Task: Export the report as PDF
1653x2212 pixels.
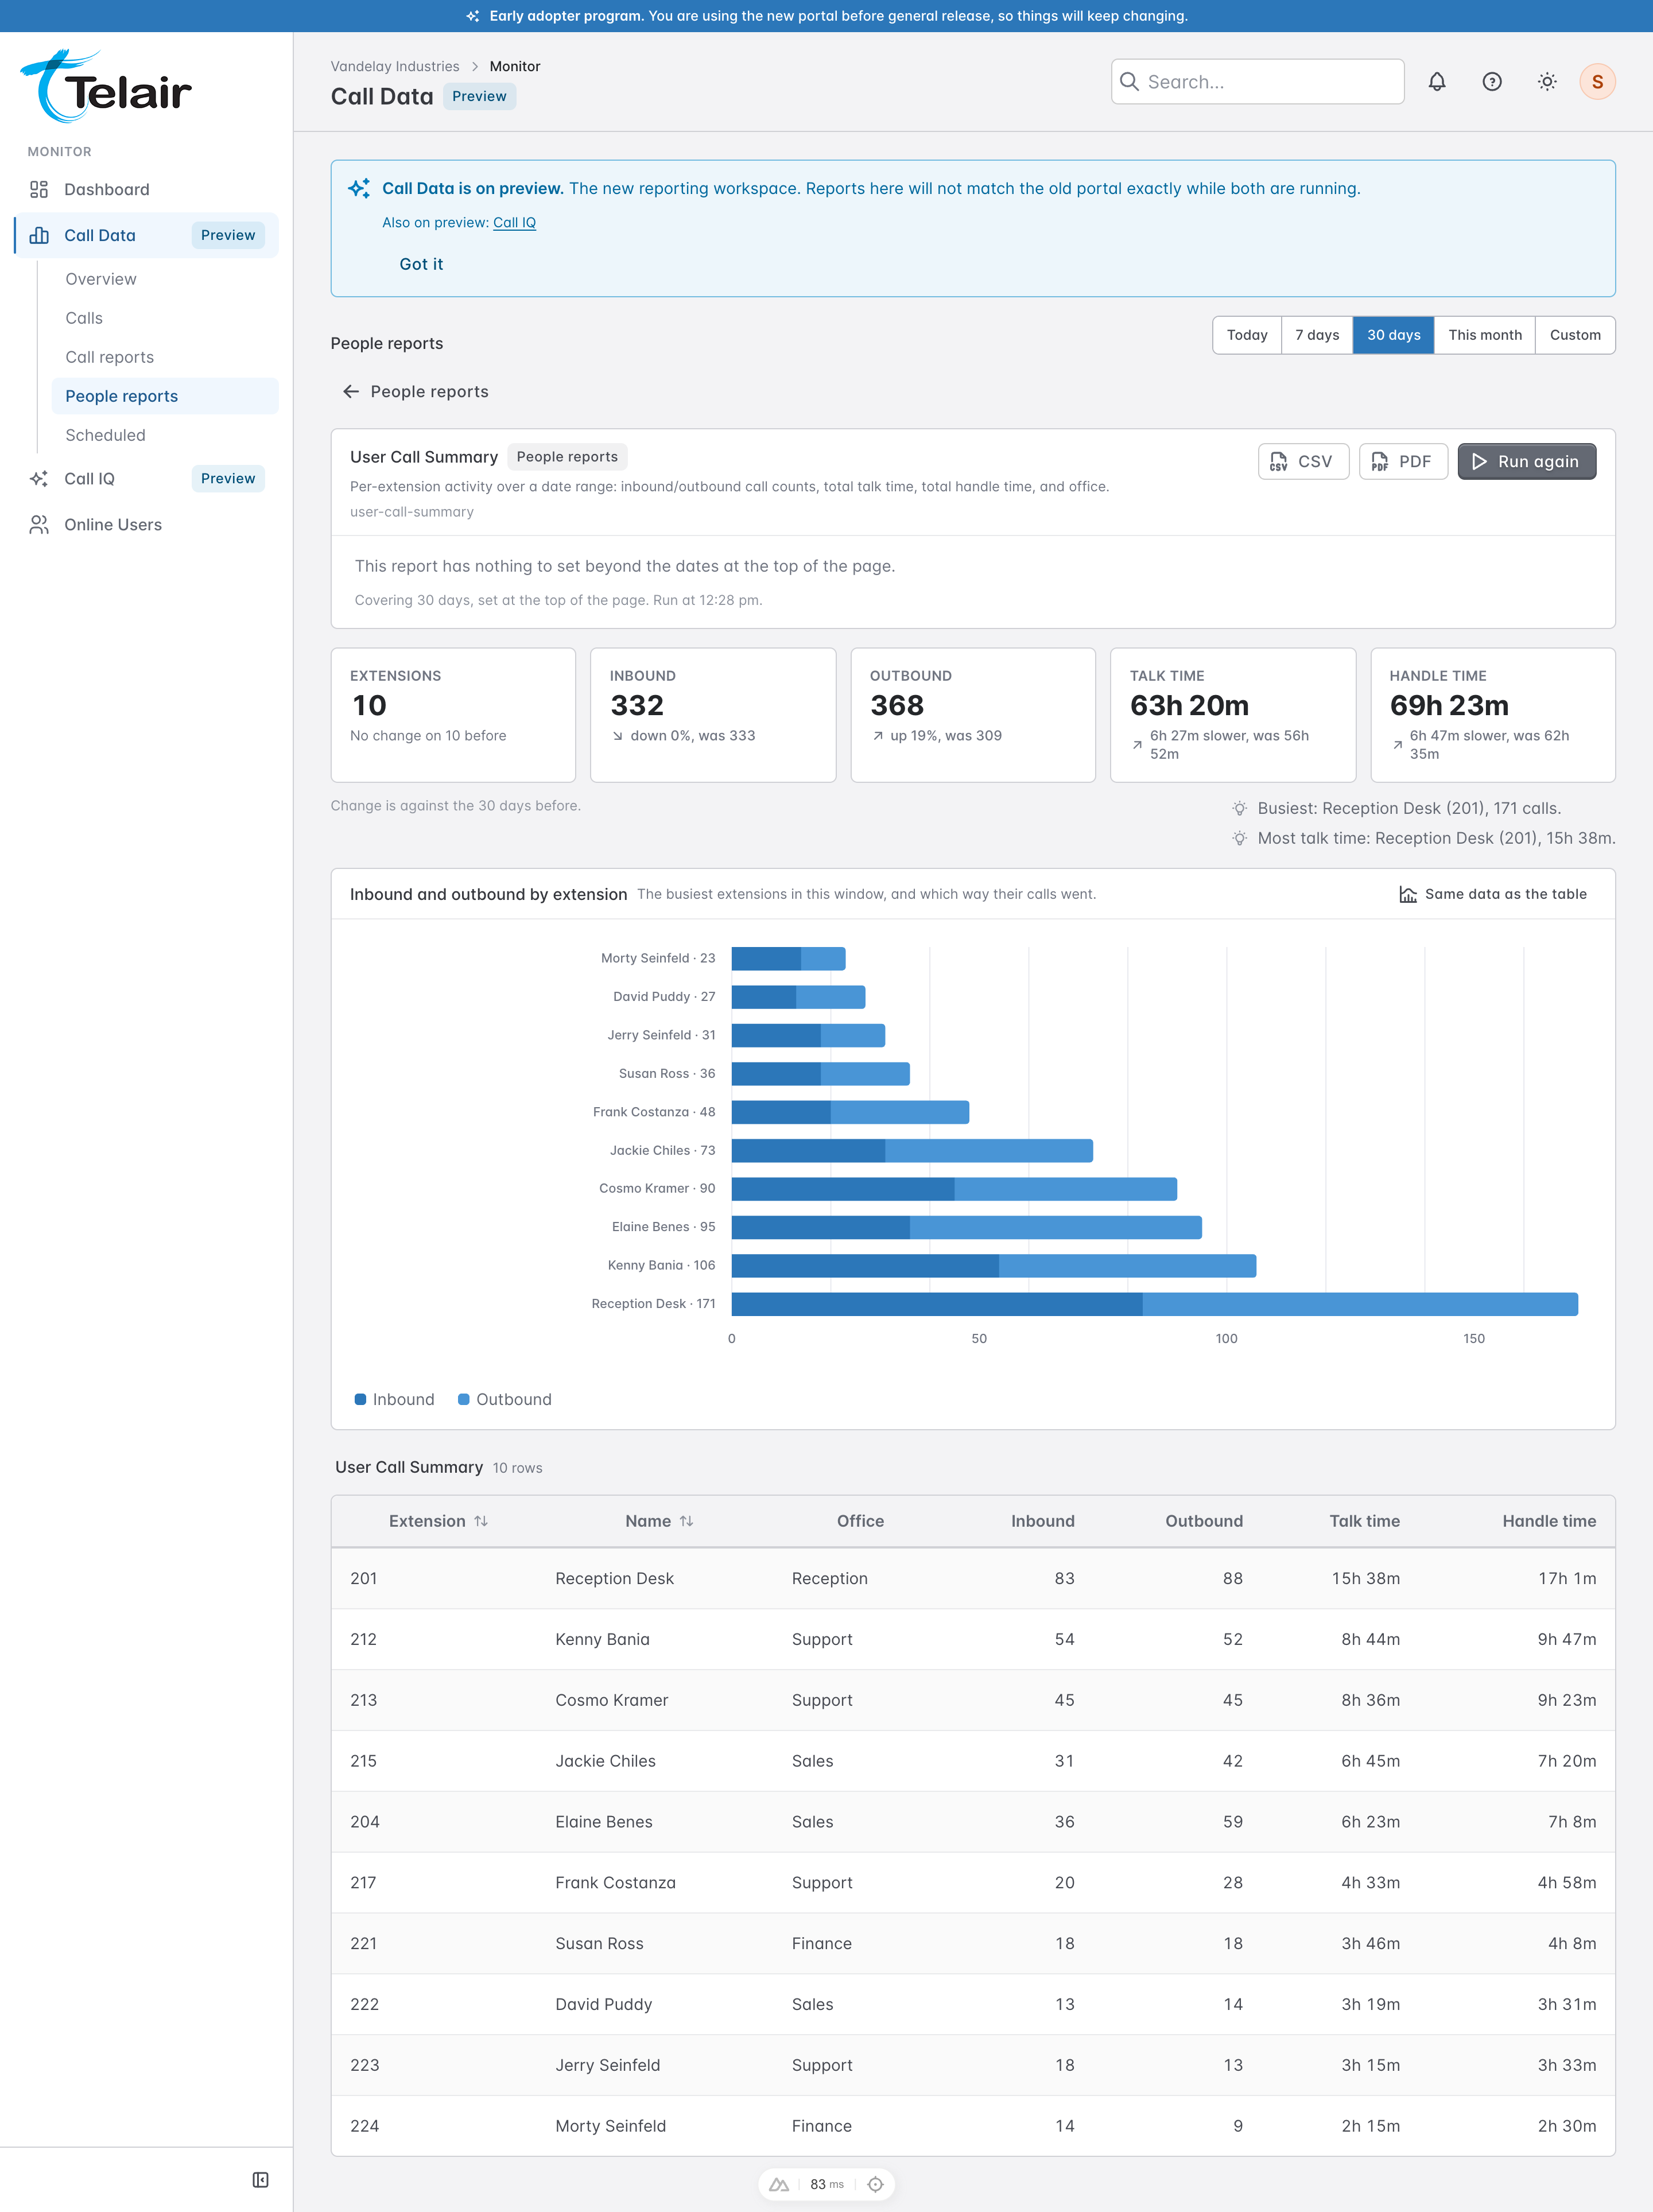Action: tap(1403, 462)
